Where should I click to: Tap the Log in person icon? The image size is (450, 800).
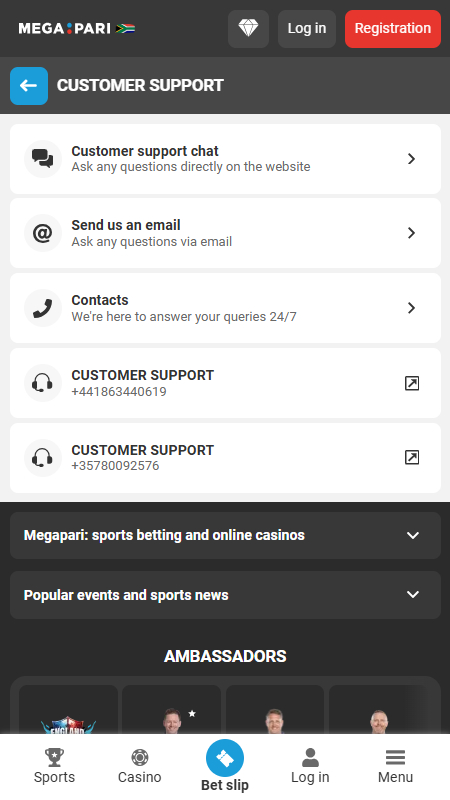coord(310,758)
